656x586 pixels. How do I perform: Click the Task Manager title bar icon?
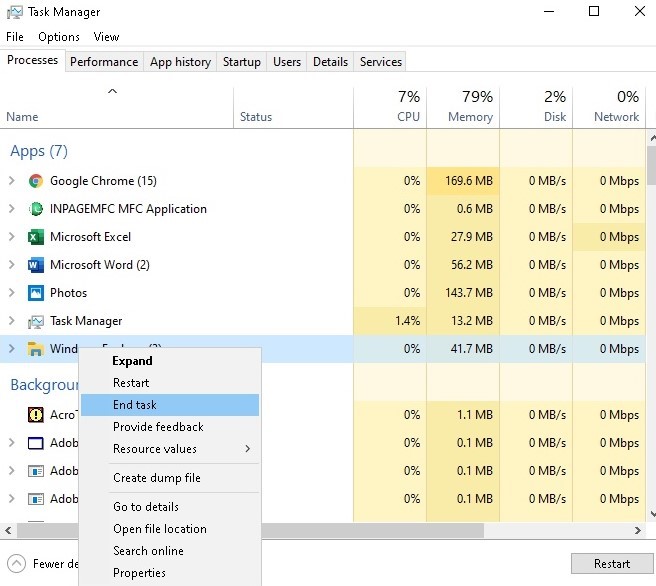(x=15, y=12)
